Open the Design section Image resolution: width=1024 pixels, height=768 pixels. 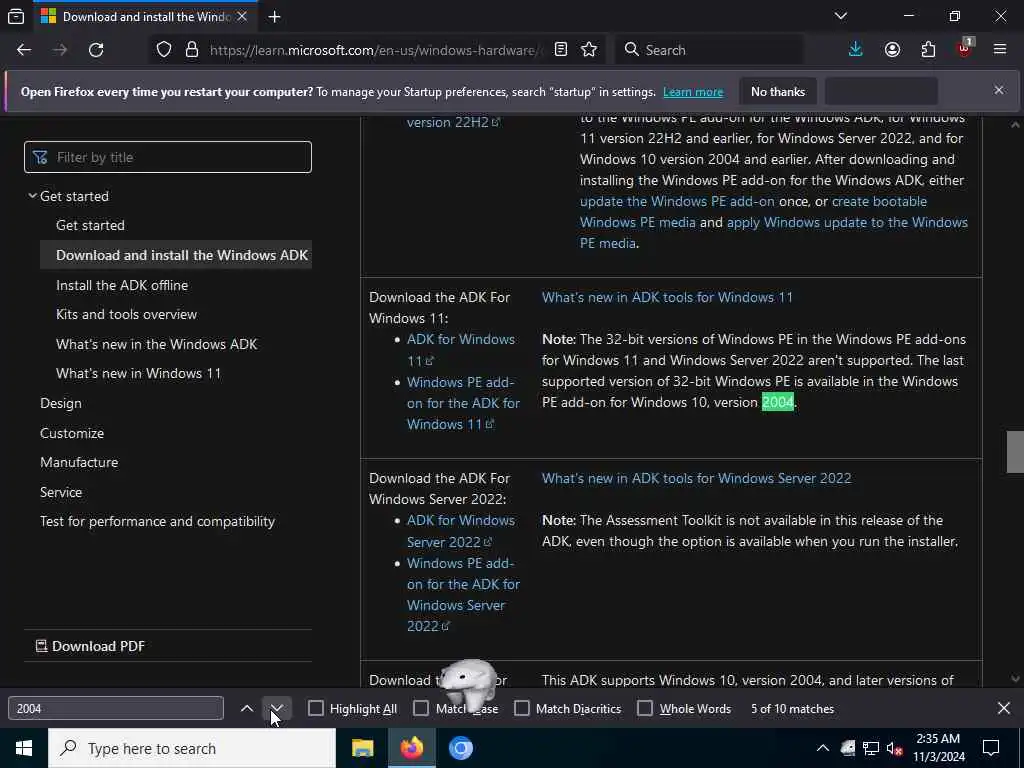61,404
